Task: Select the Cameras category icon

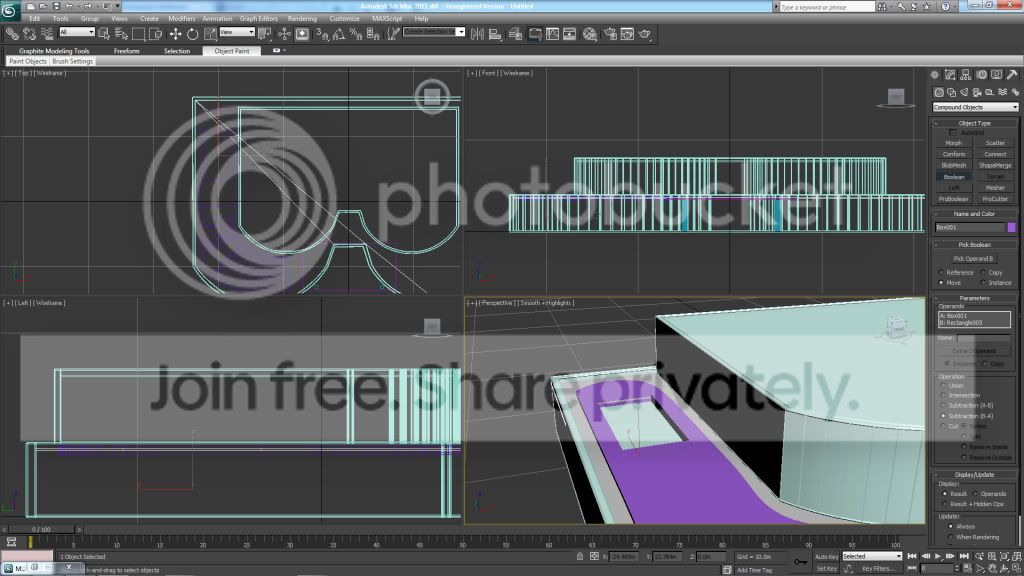Action: (x=977, y=93)
